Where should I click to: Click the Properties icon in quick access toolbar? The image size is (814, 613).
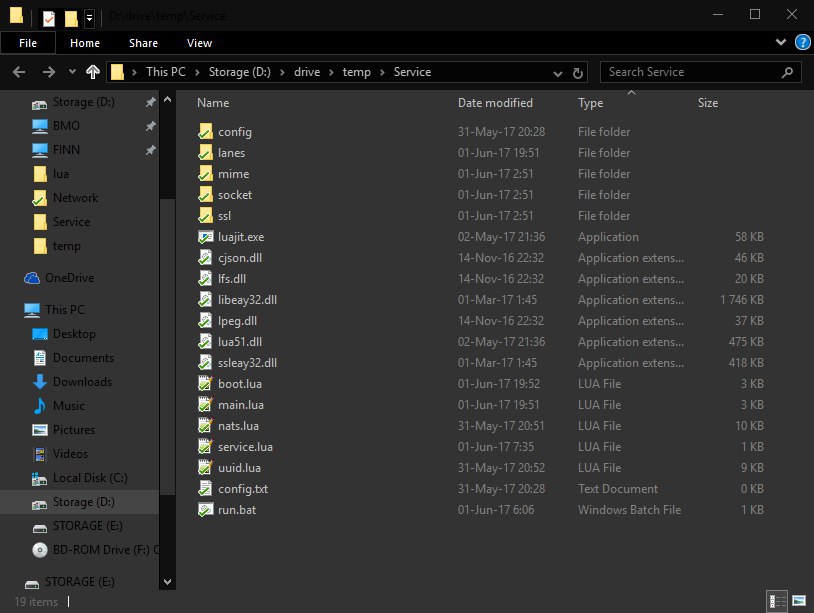[x=49, y=18]
